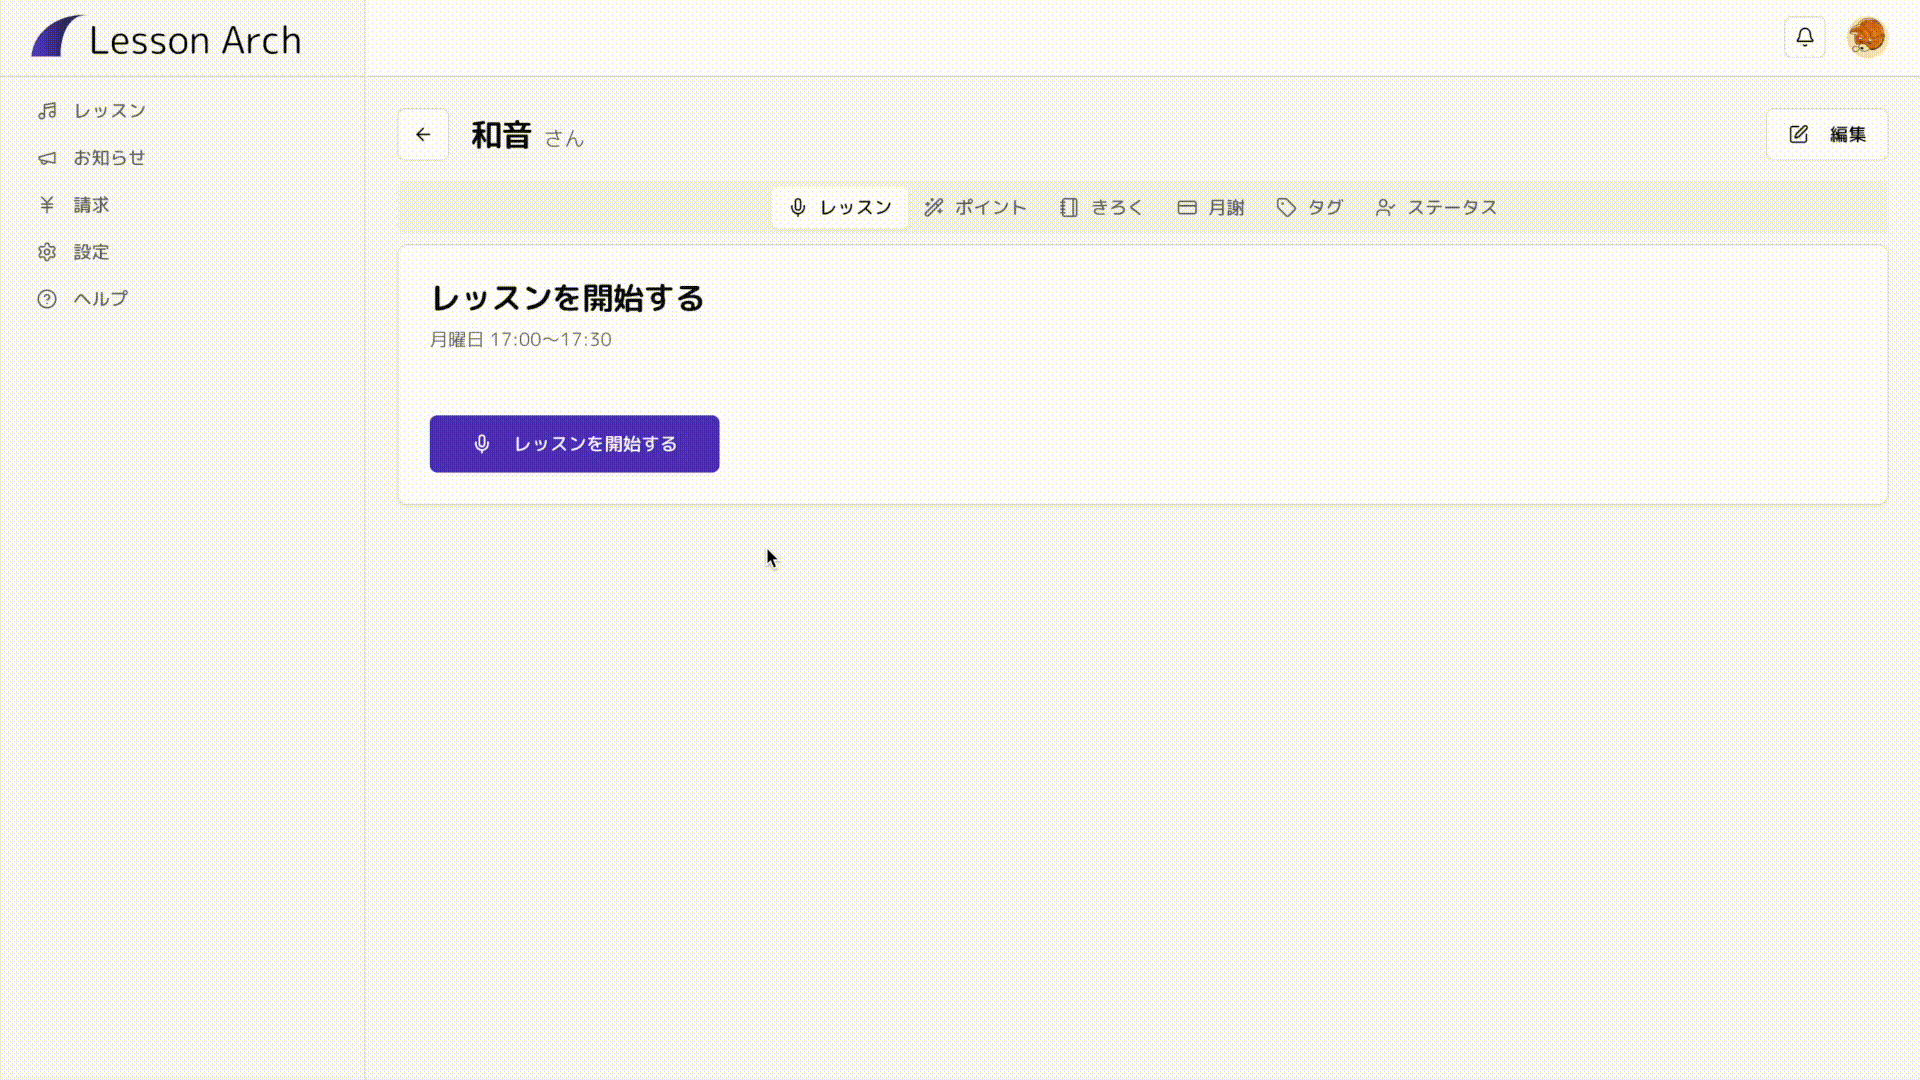Switch to the 月謝 tab
Screen dimensions: 1920x1080
point(1210,208)
